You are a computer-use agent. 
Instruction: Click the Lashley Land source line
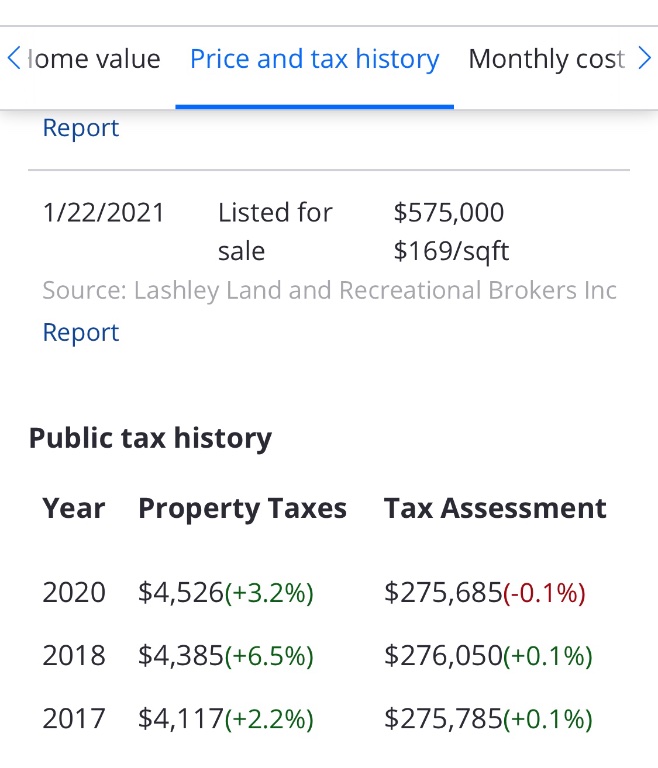click(329, 291)
